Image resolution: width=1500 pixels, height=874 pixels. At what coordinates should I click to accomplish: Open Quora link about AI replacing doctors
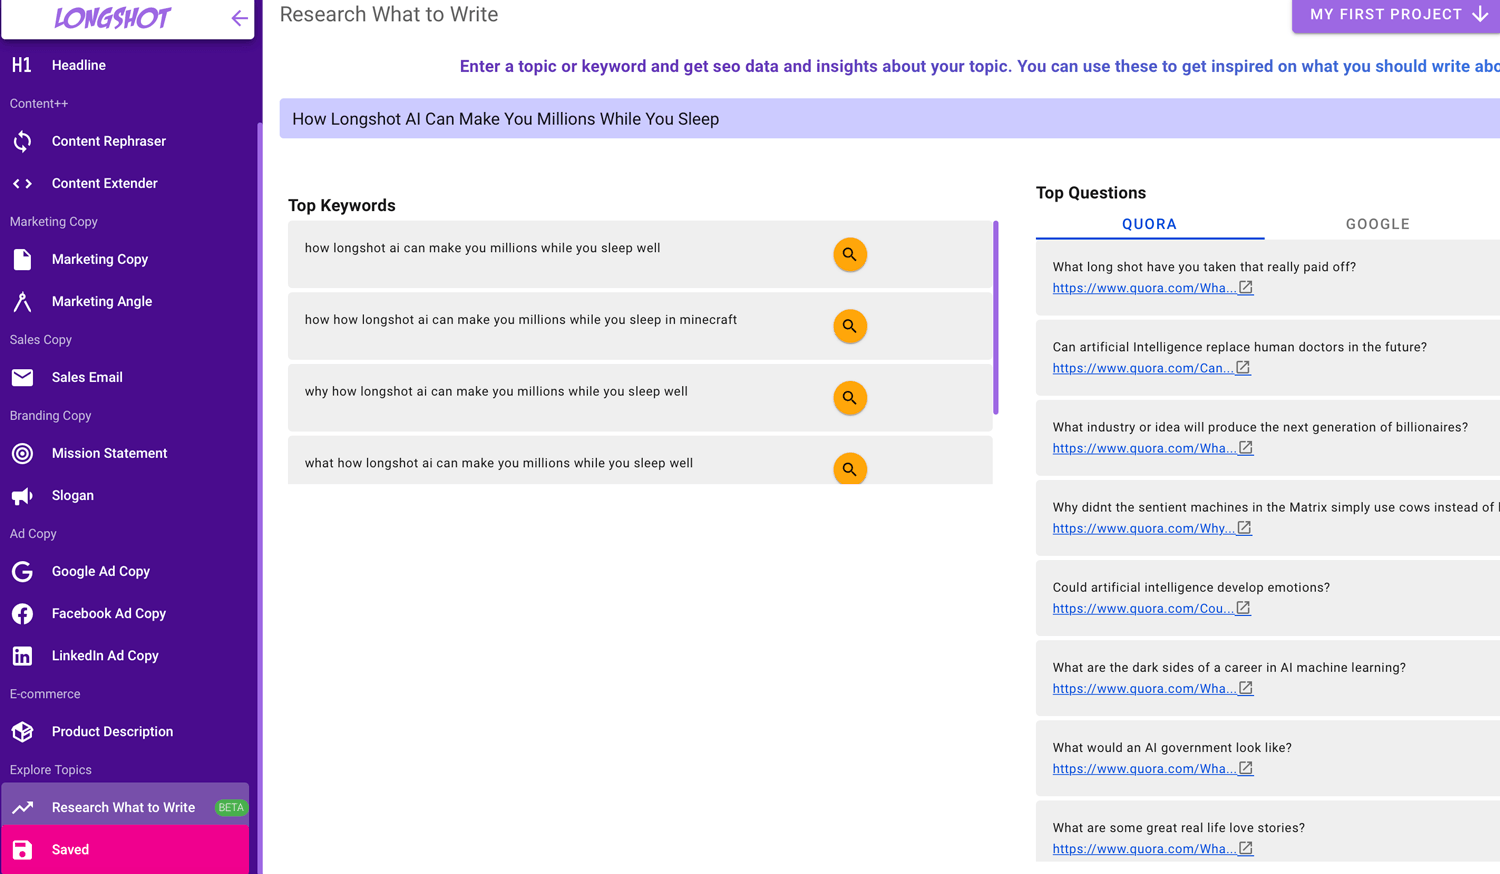pos(1141,368)
